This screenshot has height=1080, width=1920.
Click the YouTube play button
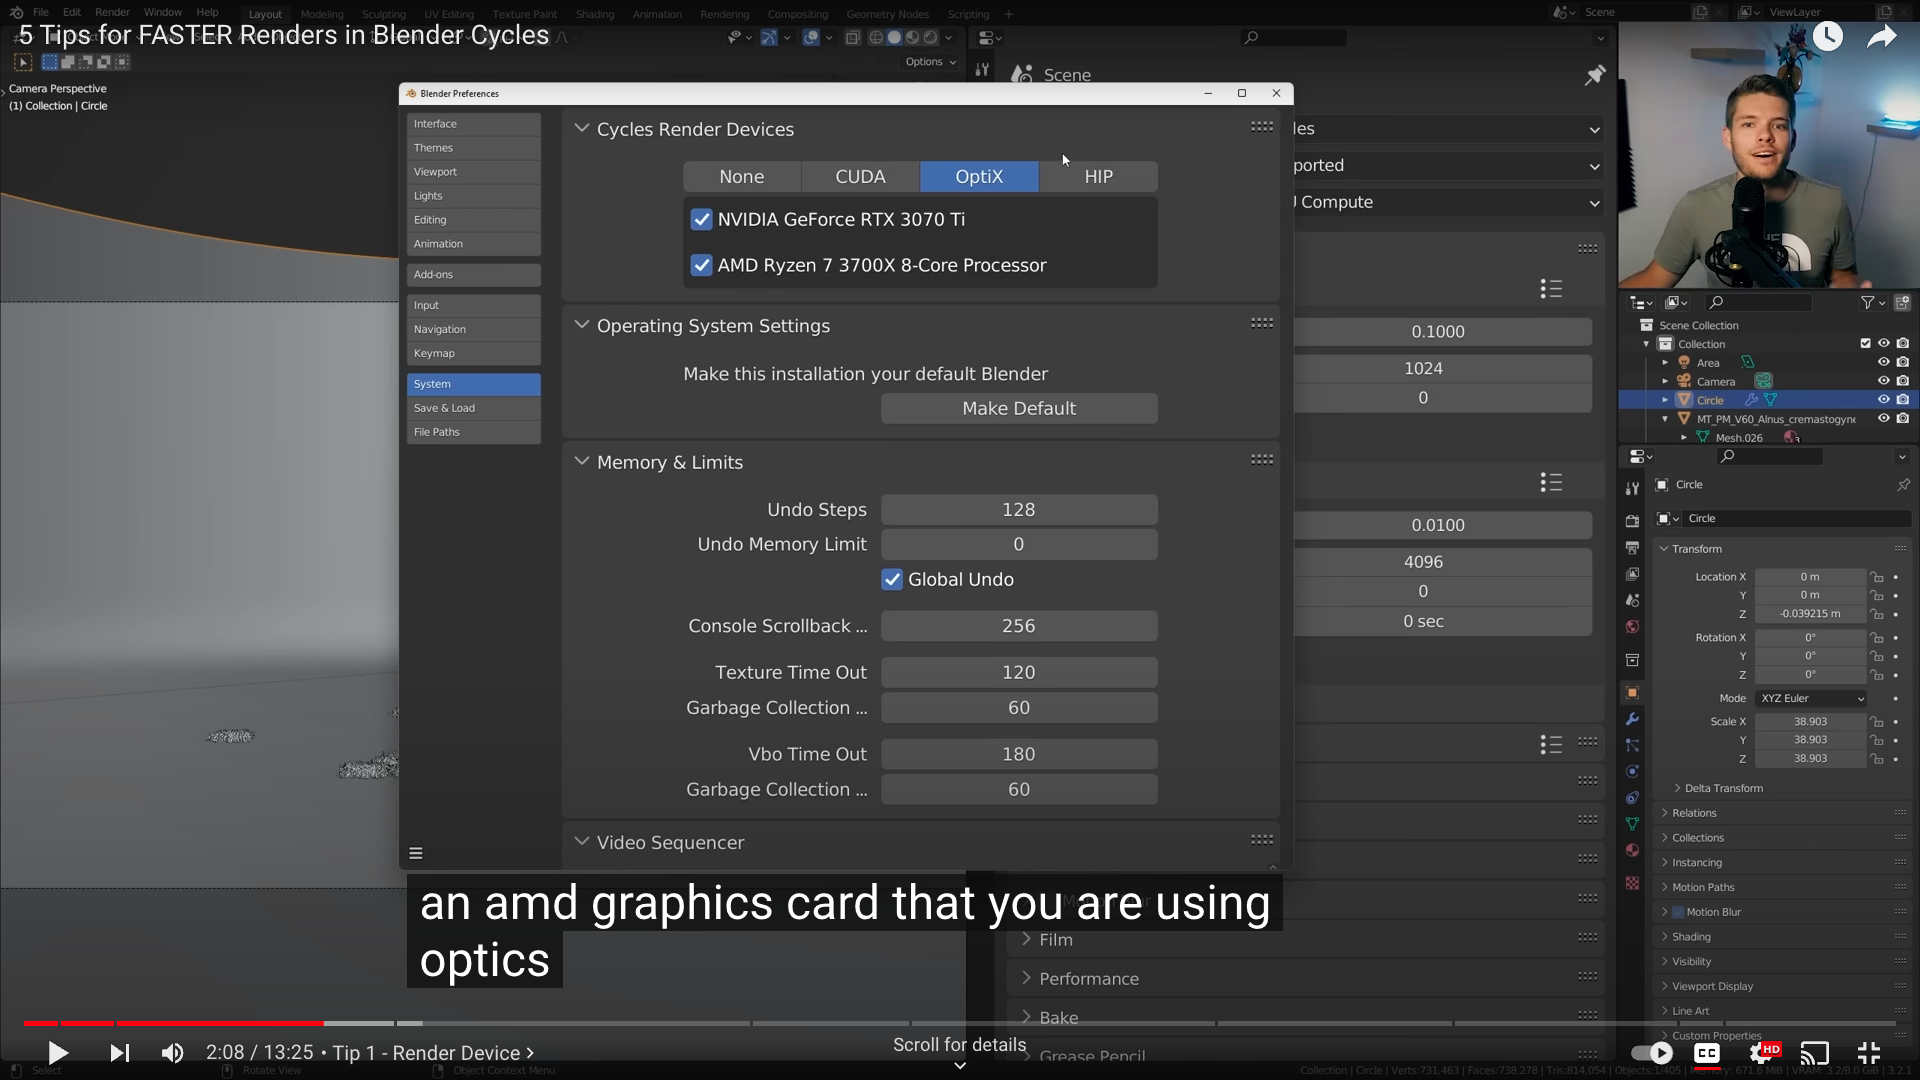(x=58, y=1053)
